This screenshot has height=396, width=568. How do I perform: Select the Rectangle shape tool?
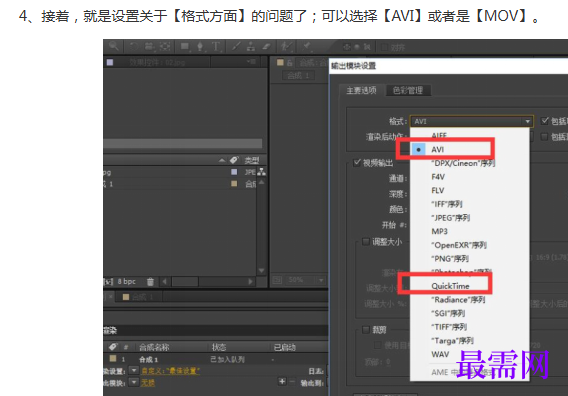pyautogui.click(x=185, y=46)
